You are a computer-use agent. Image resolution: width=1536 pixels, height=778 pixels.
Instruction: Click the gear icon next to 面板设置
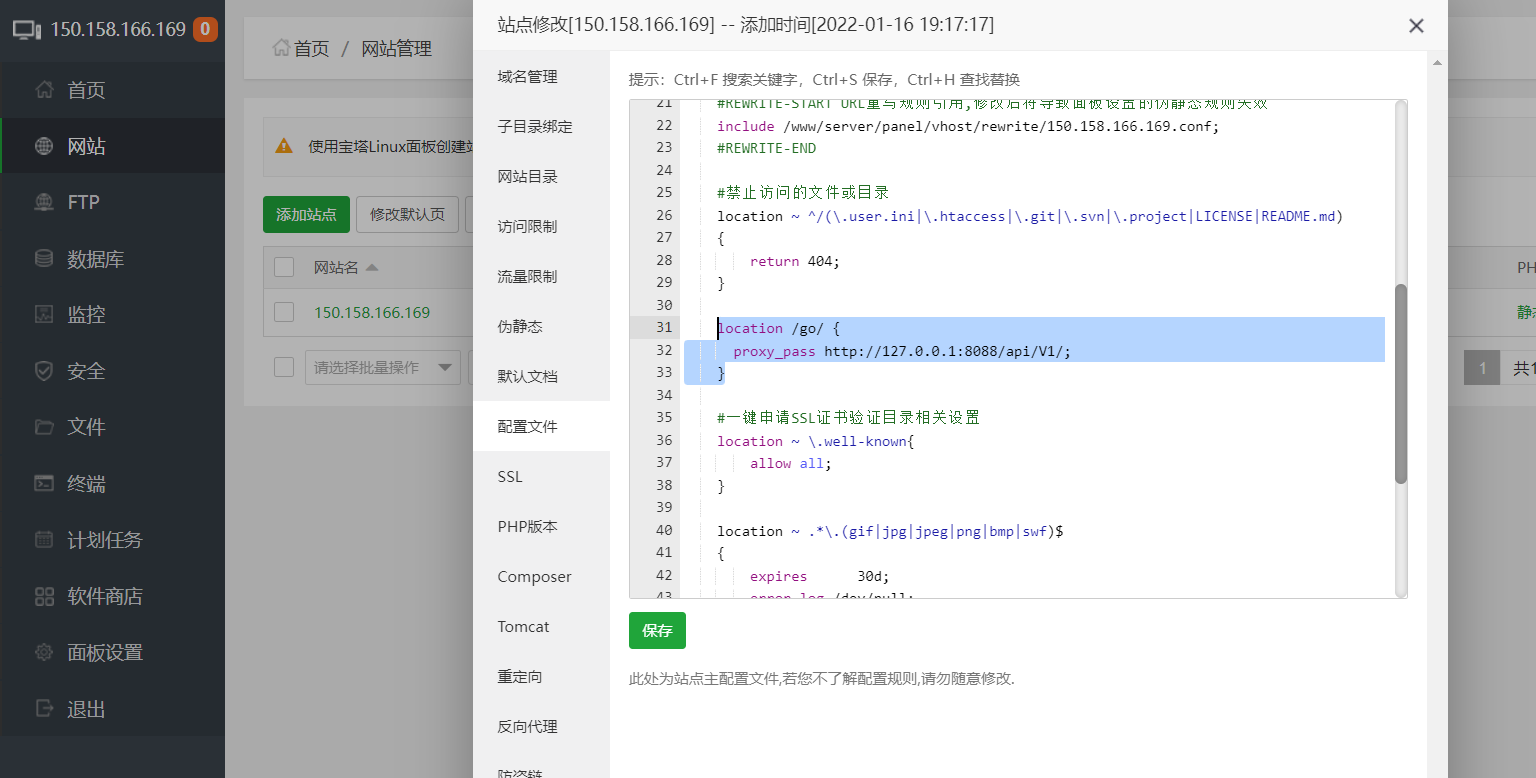tap(43, 652)
